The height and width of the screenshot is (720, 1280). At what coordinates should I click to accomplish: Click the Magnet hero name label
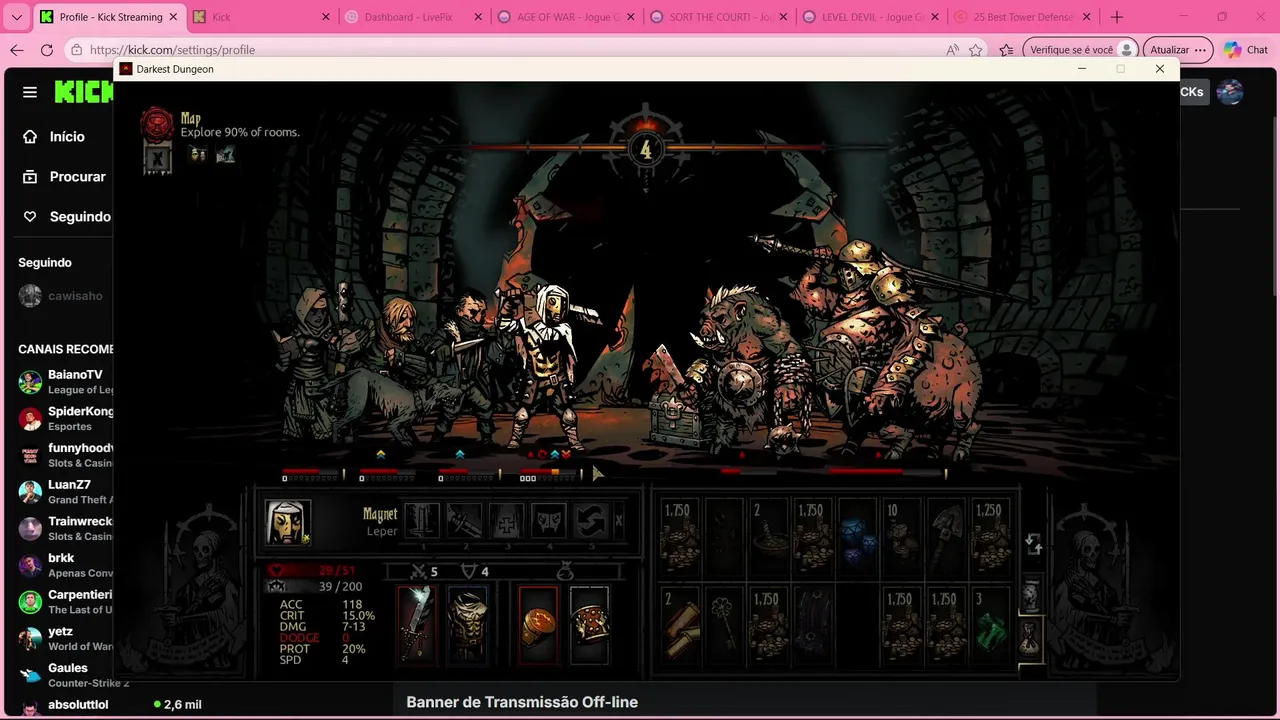point(380,514)
